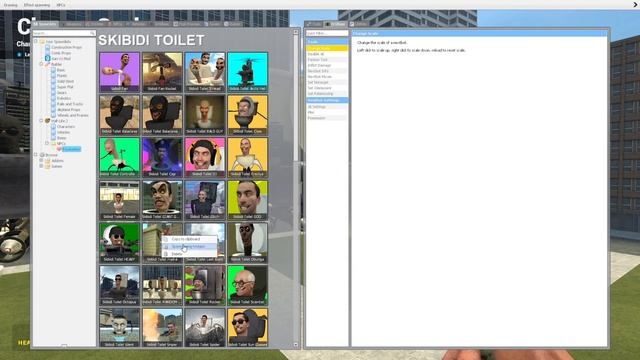Select the Faction Tool entry
The height and width of the screenshot is (360, 640).
pos(327,60)
